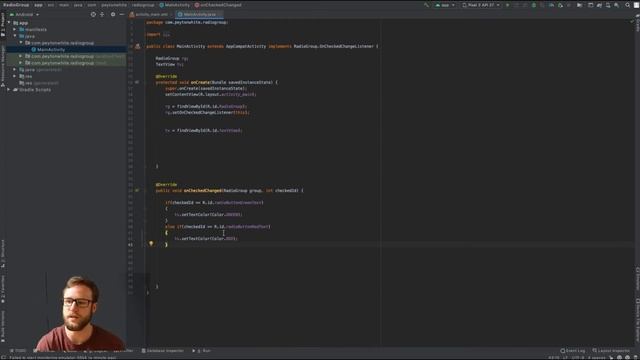Click the radioButtonRedText identifier in else-if

(x=247, y=227)
